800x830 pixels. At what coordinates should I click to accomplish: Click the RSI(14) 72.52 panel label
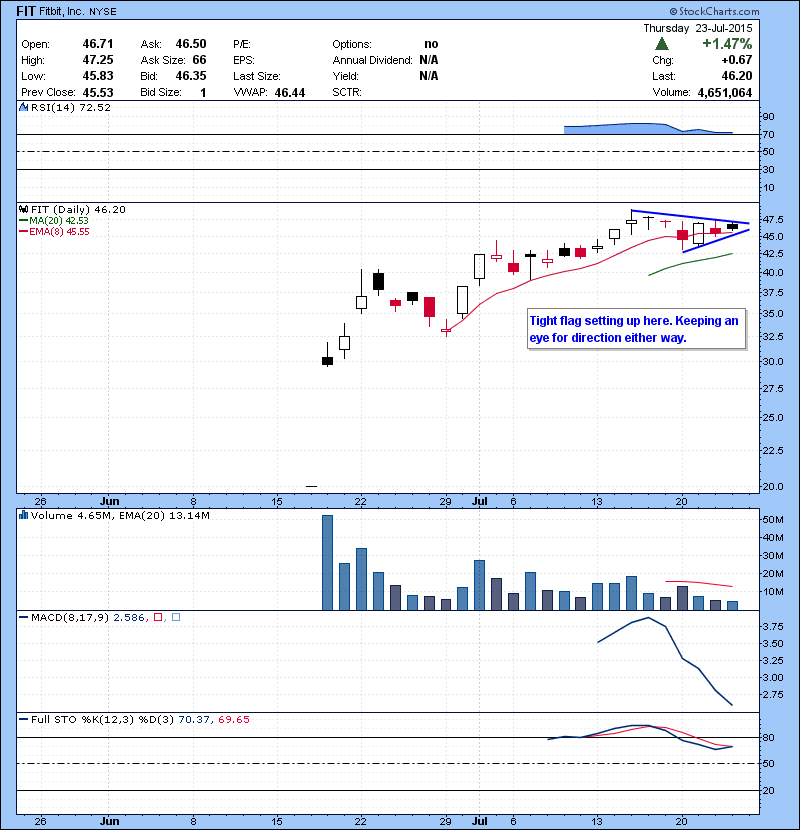pos(71,107)
